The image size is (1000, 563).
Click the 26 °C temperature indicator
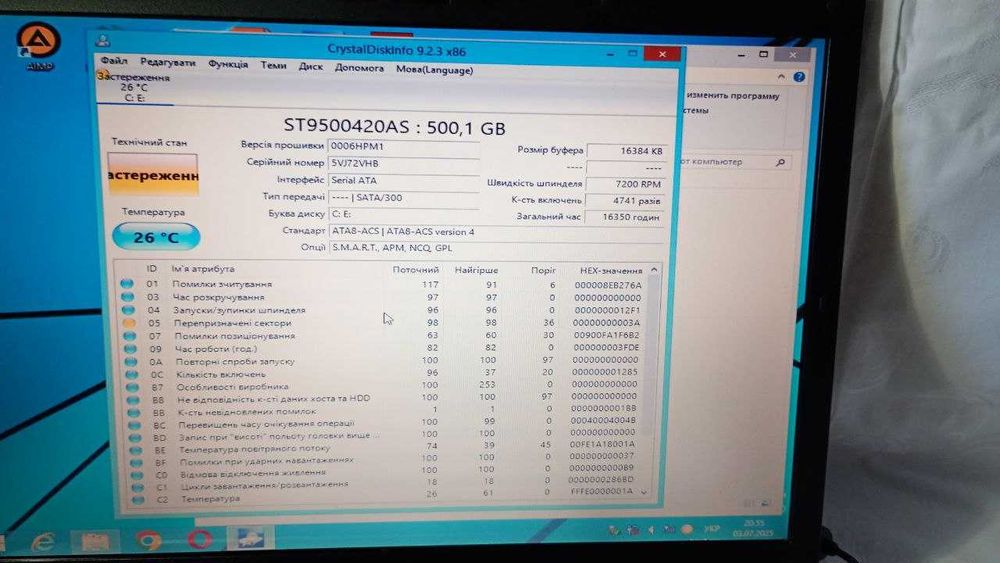pos(156,237)
